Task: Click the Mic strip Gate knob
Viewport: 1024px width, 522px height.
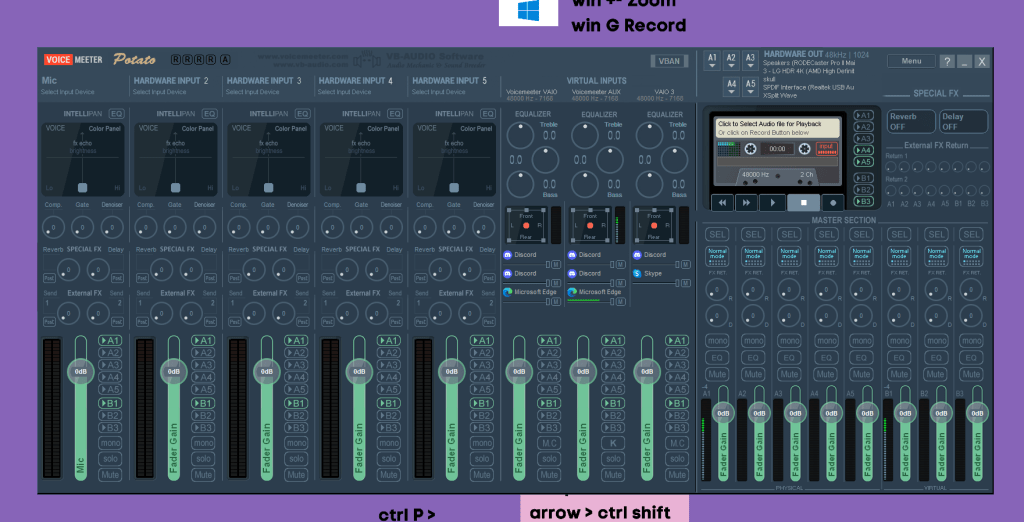Action: coord(83,227)
